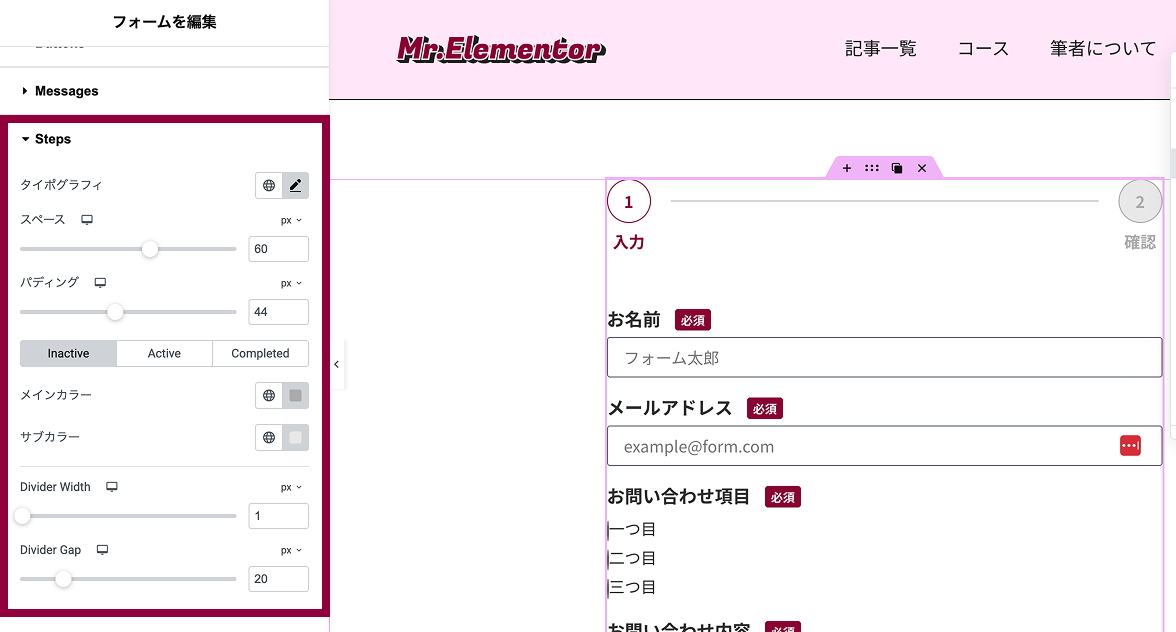Switch to the Completed state tab
The height and width of the screenshot is (632, 1176).
[x=260, y=354]
